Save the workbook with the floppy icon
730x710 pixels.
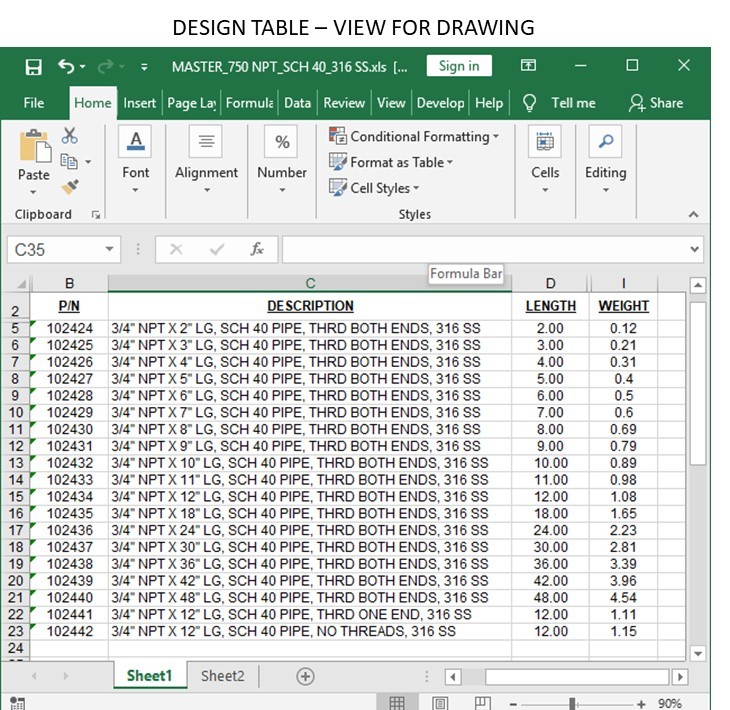click(x=33, y=67)
